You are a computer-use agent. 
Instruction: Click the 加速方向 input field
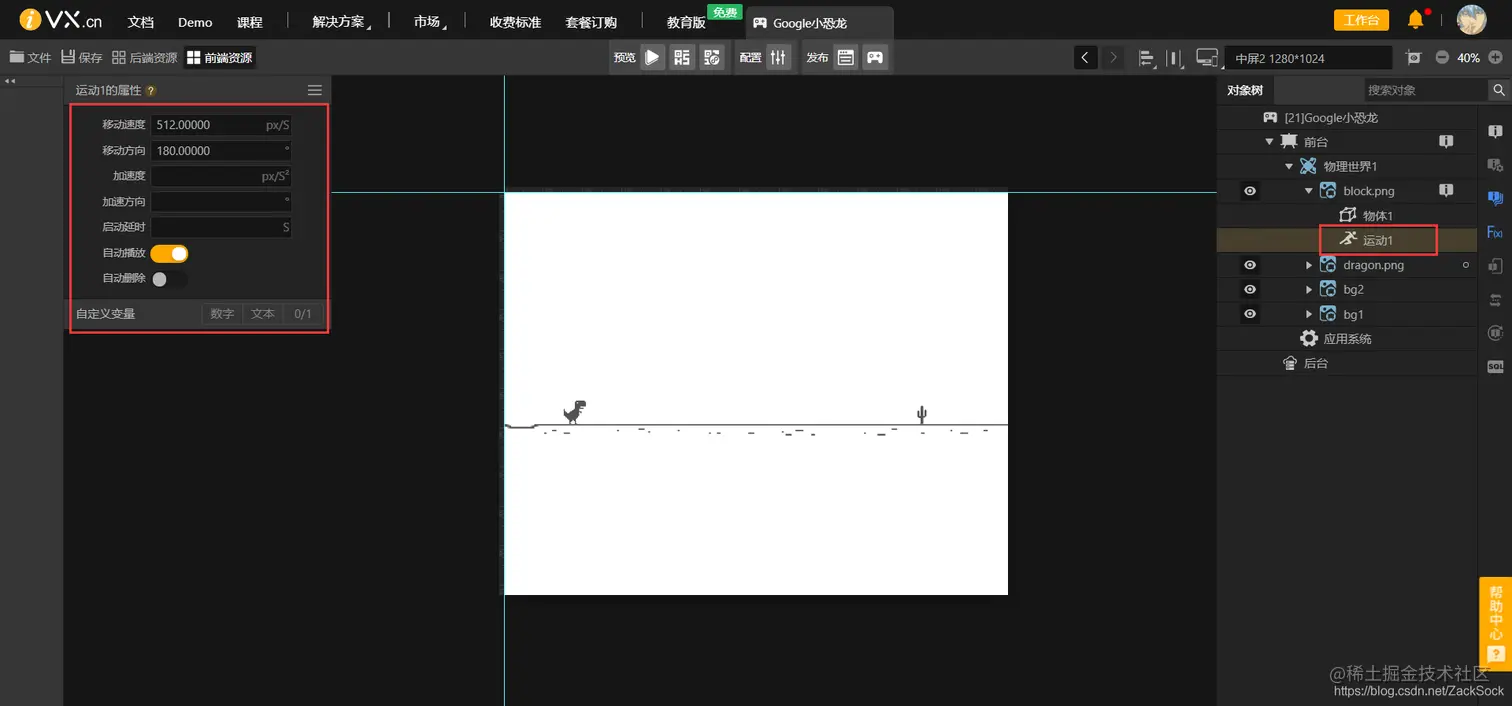click(221, 201)
